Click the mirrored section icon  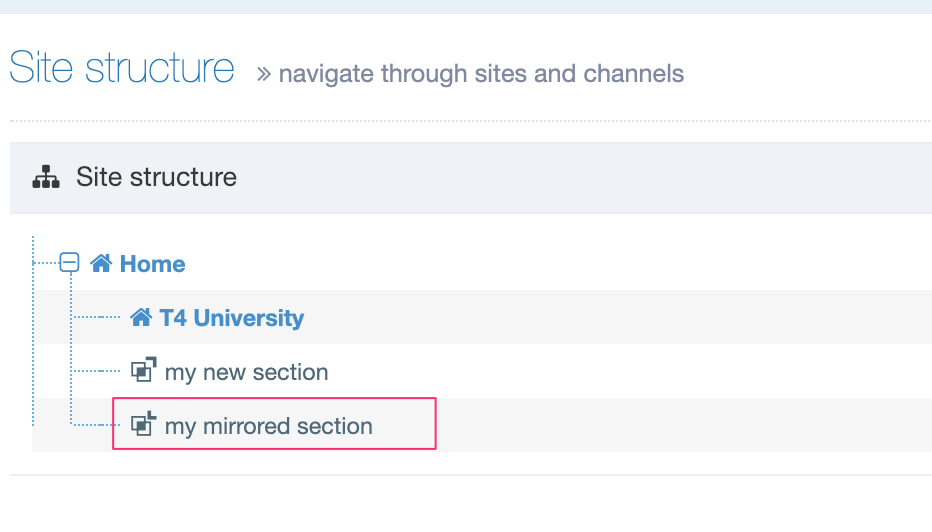coord(144,425)
